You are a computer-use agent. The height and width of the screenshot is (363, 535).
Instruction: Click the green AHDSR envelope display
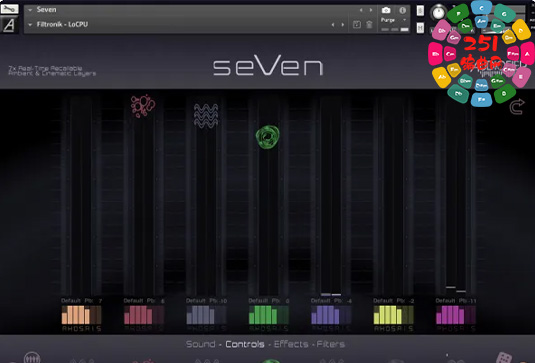(x=269, y=315)
